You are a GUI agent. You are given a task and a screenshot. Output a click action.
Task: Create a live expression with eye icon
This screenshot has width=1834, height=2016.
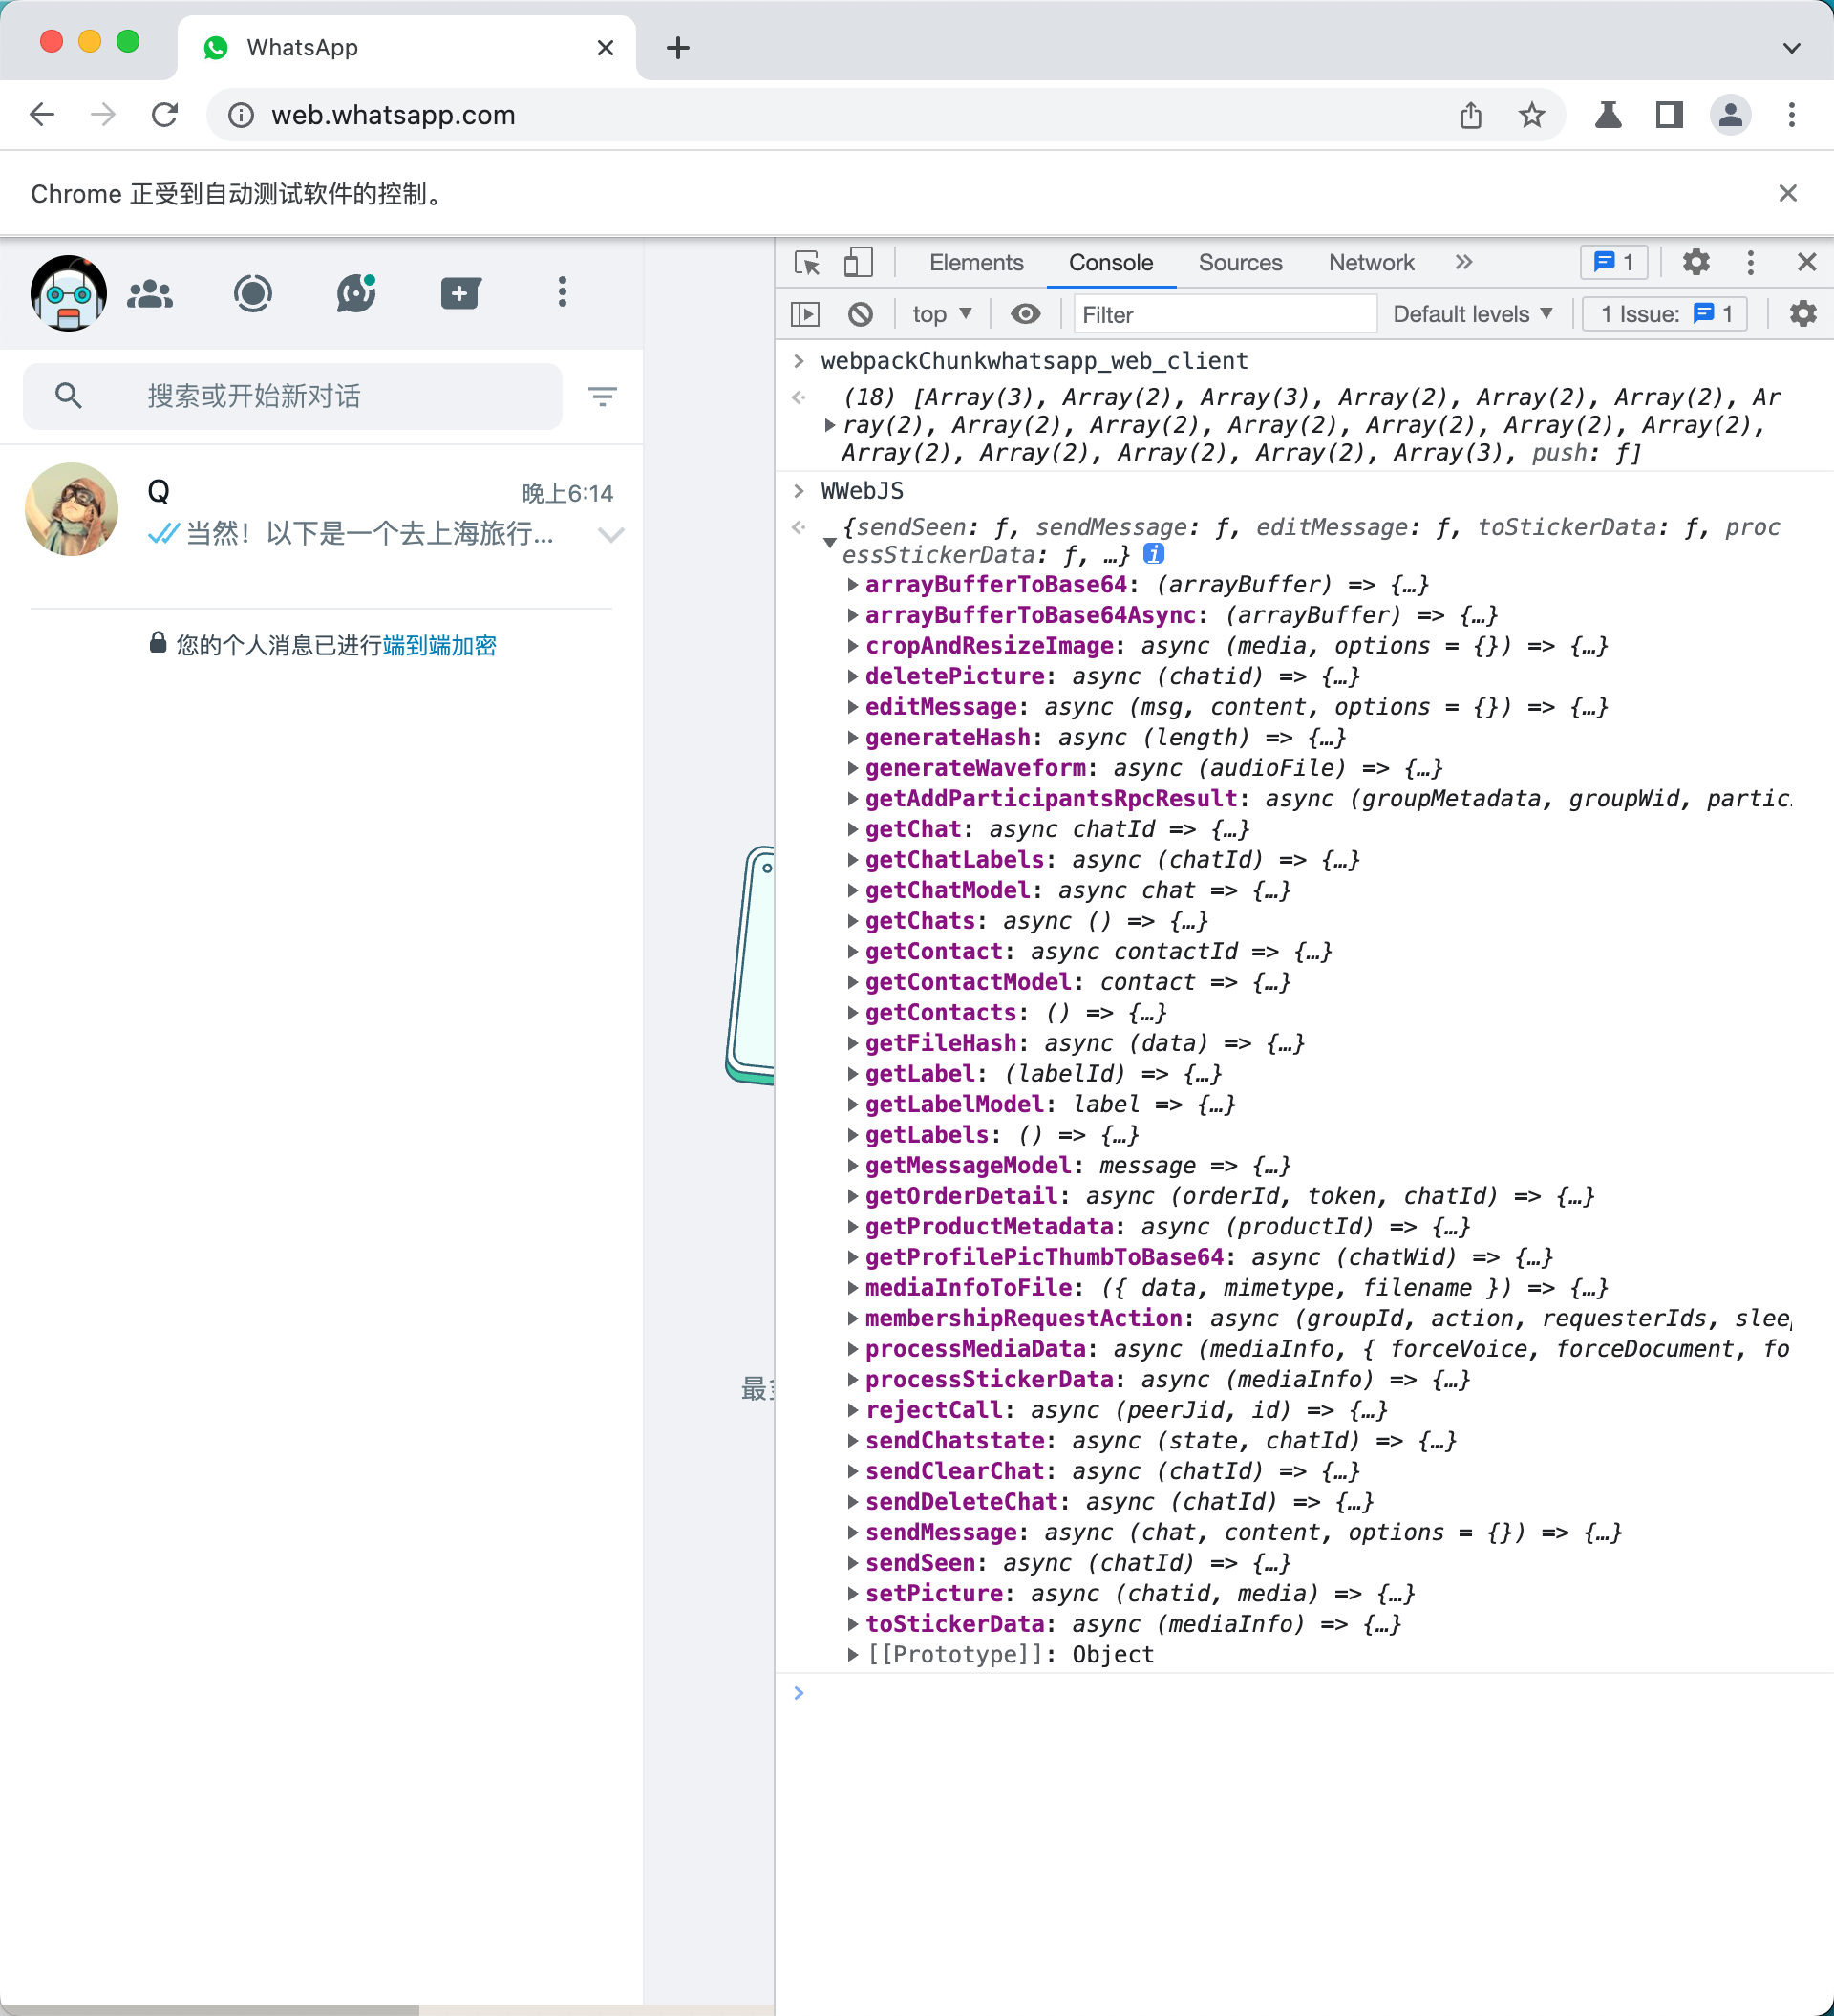coord(1025,314)
